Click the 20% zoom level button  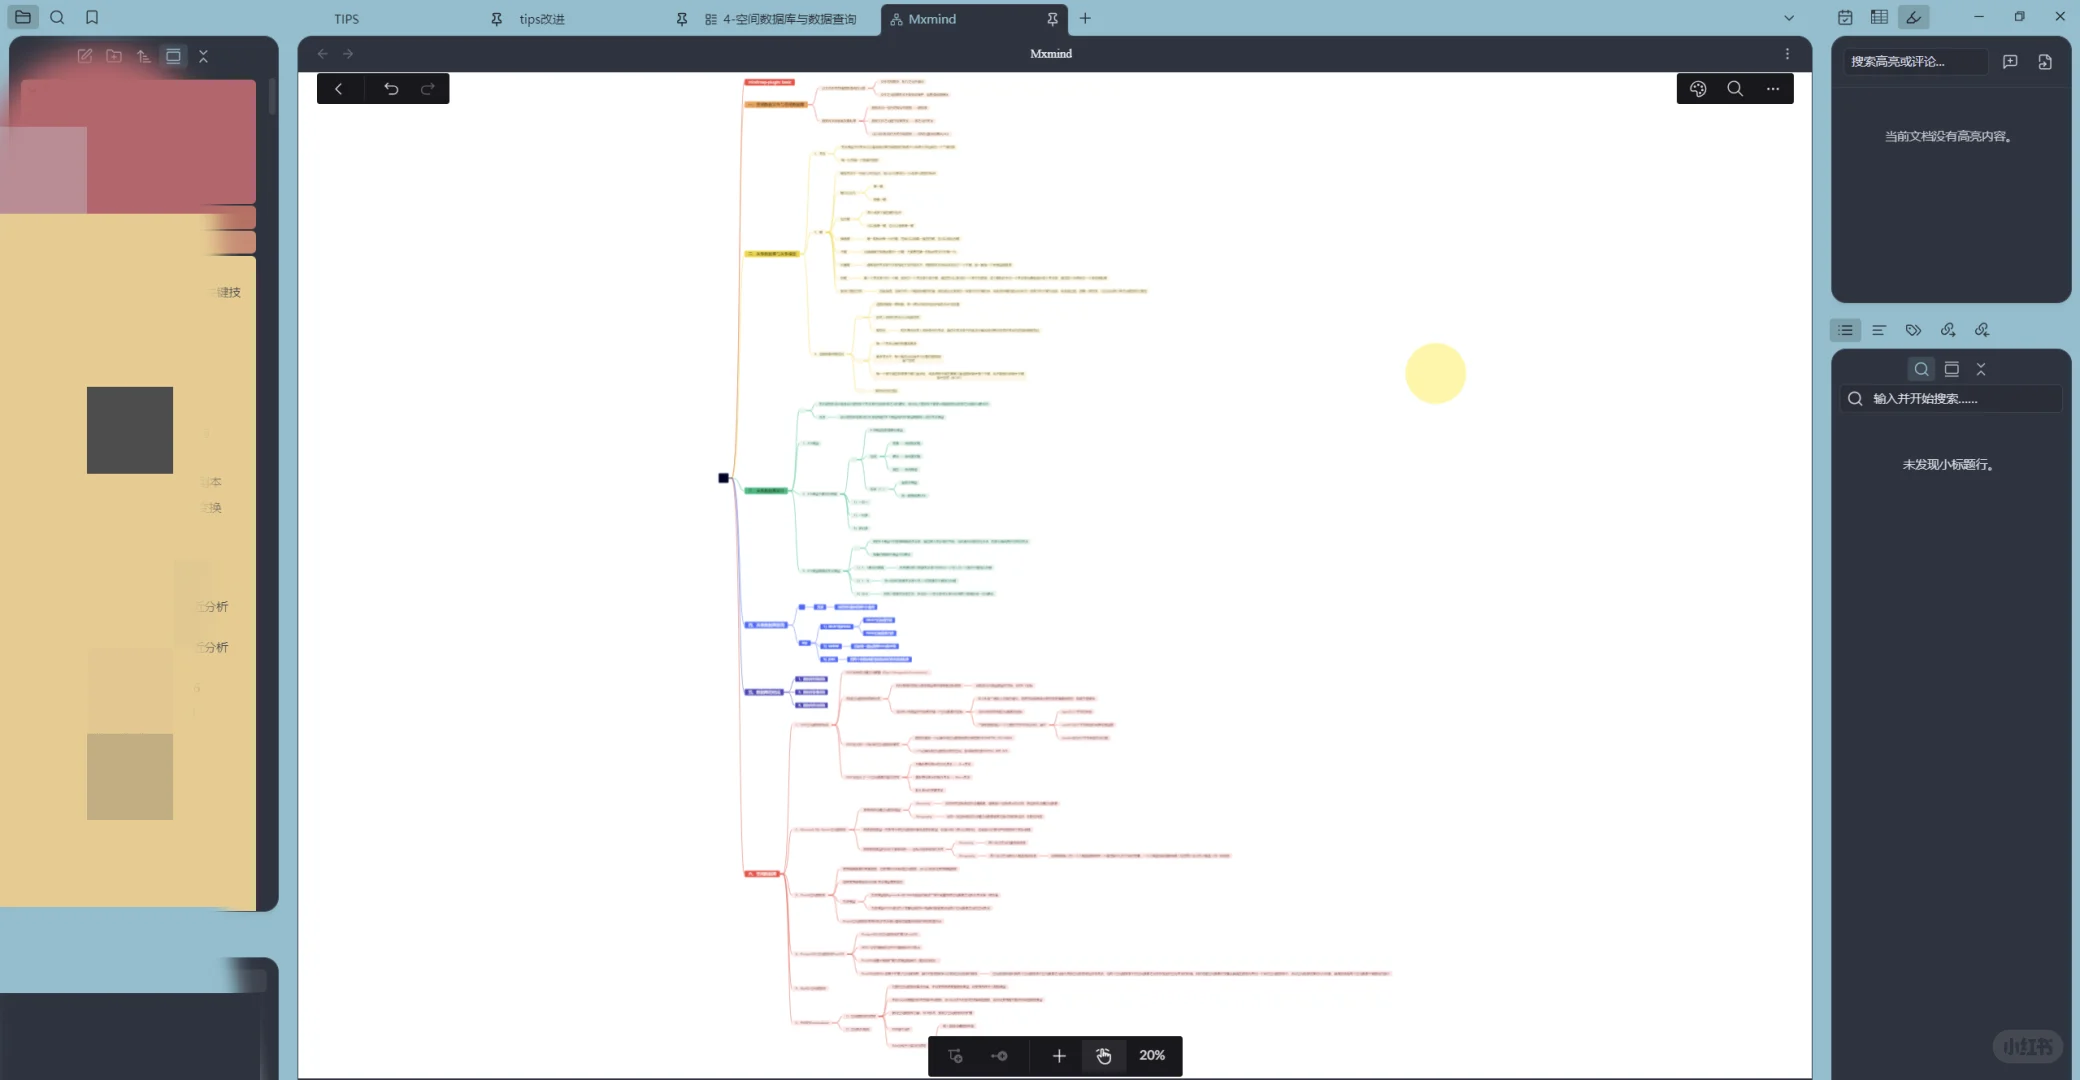[1152, 1056]
